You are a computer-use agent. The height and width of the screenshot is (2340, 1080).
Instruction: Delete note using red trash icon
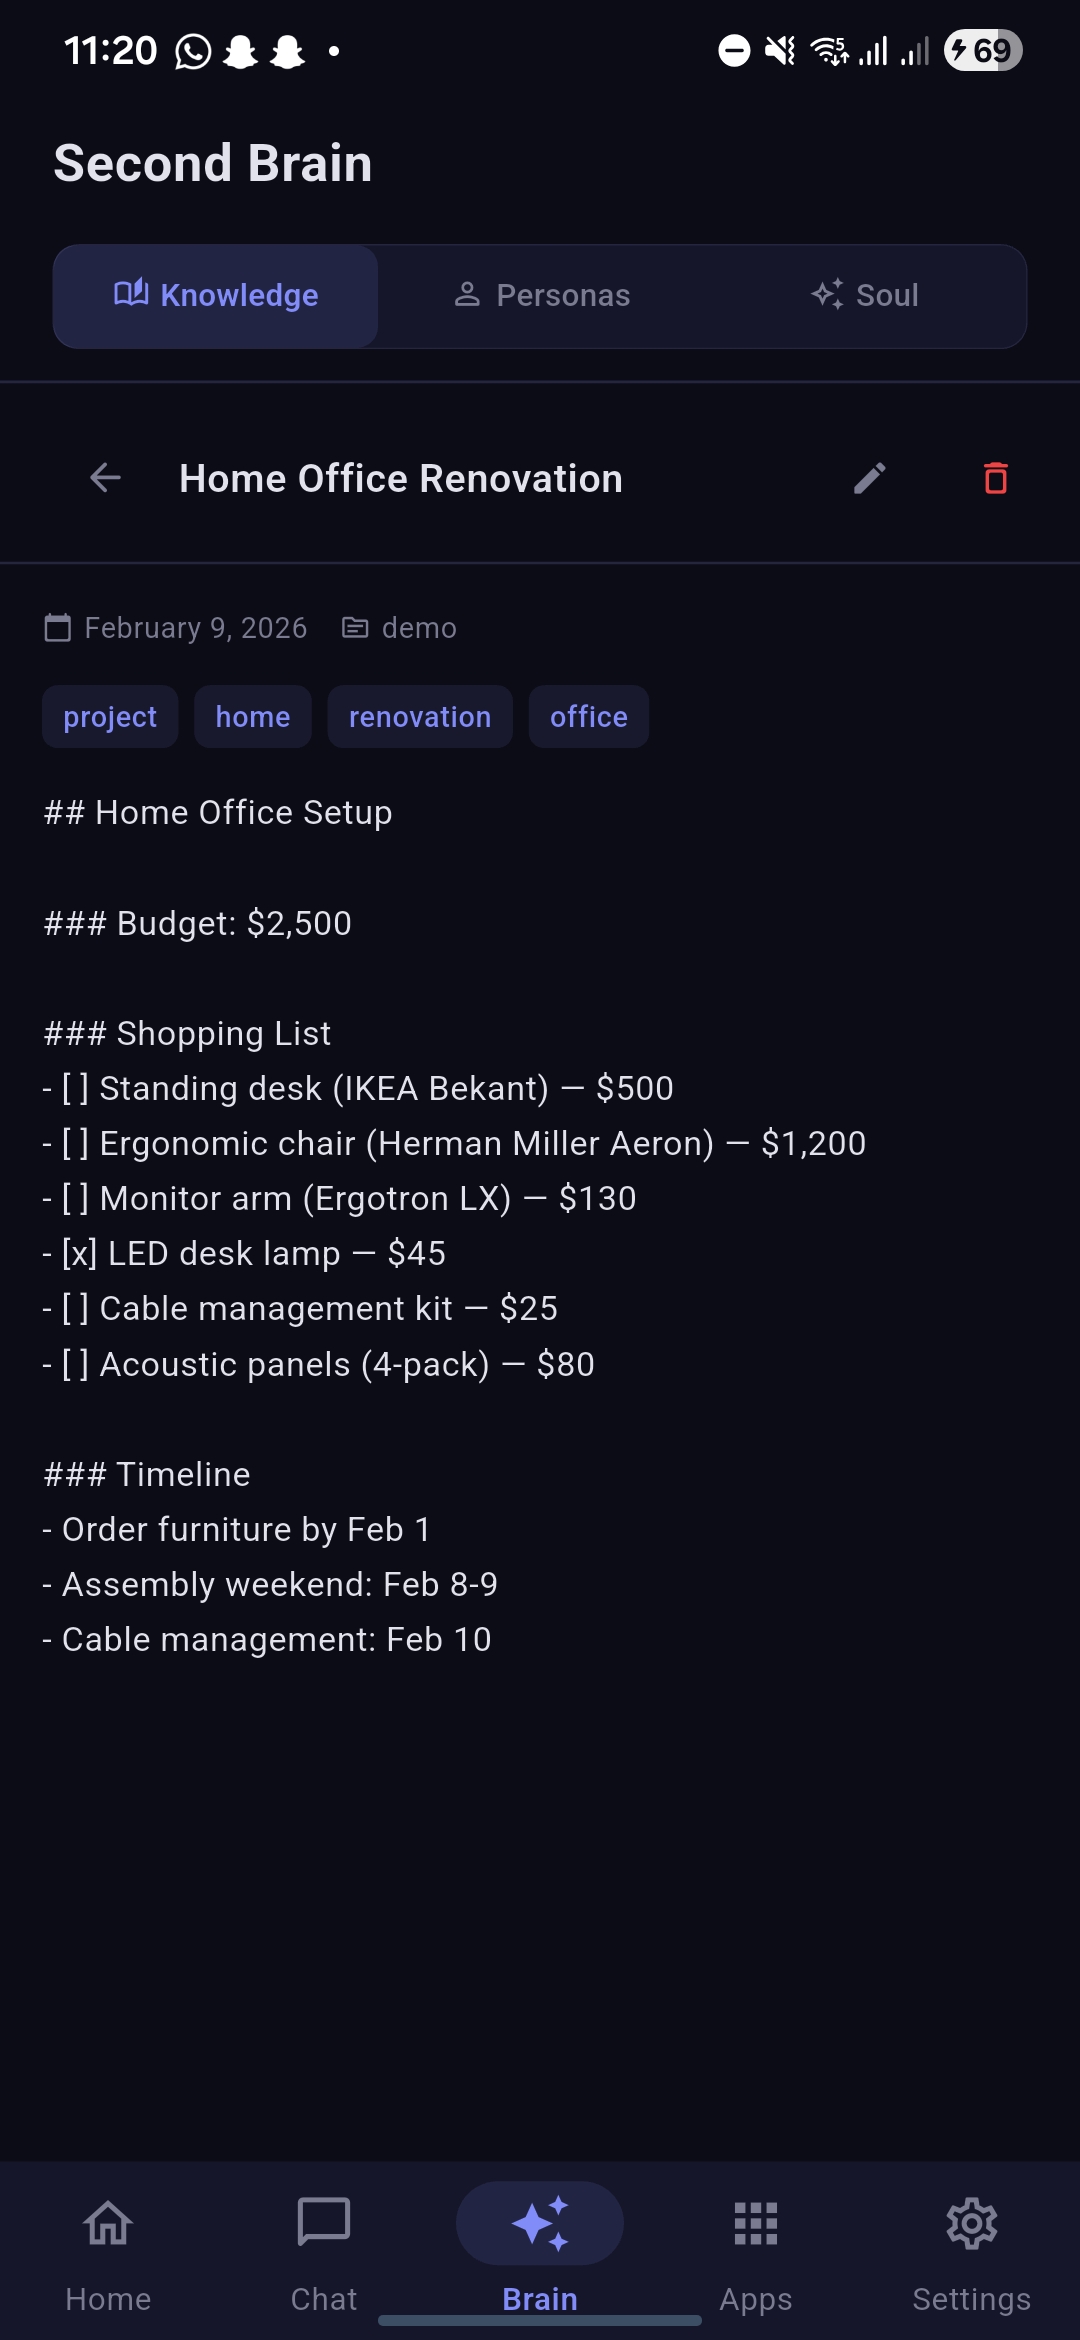coord(995,478)
